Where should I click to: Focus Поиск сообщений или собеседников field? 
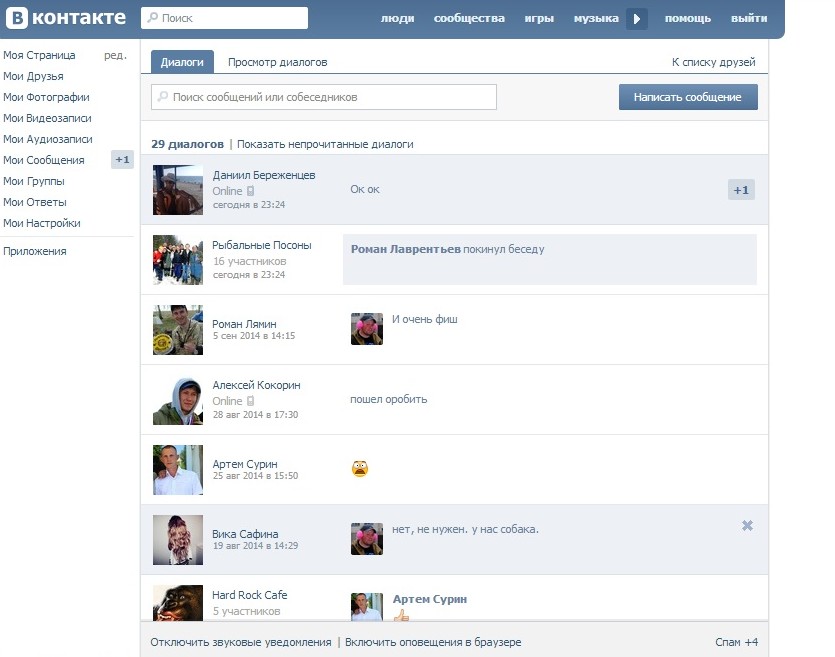coord(324,97)
